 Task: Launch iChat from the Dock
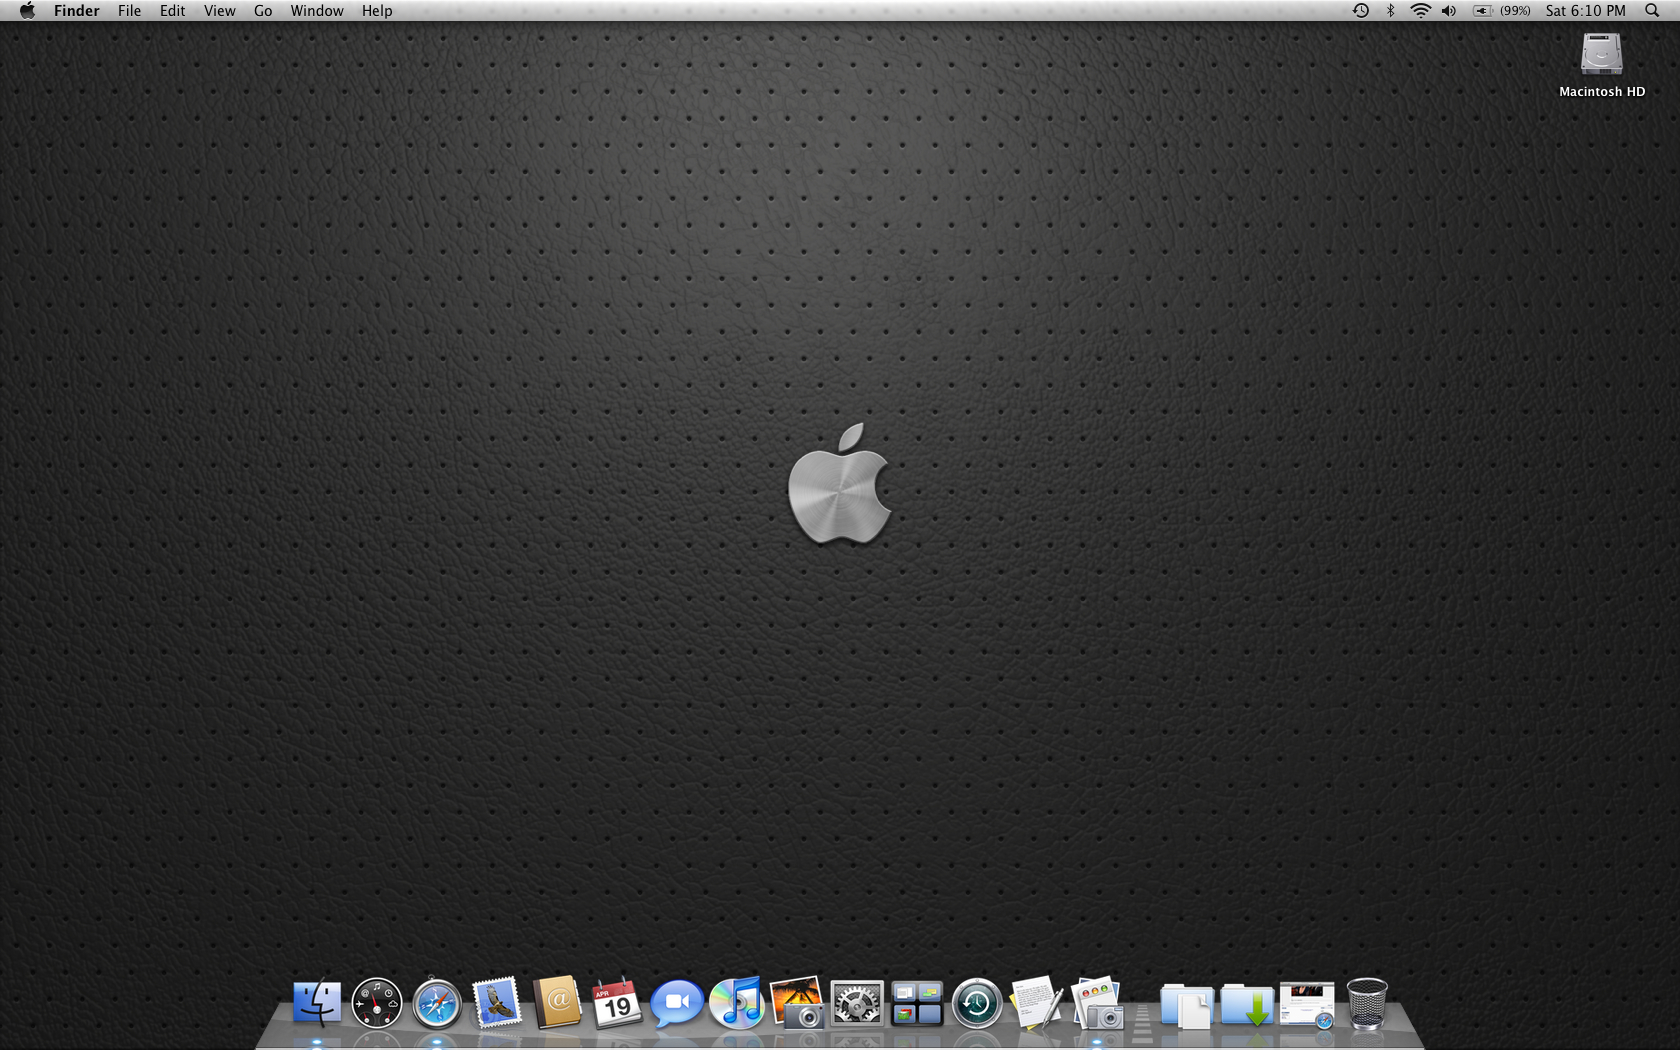tap(677, 1003)
